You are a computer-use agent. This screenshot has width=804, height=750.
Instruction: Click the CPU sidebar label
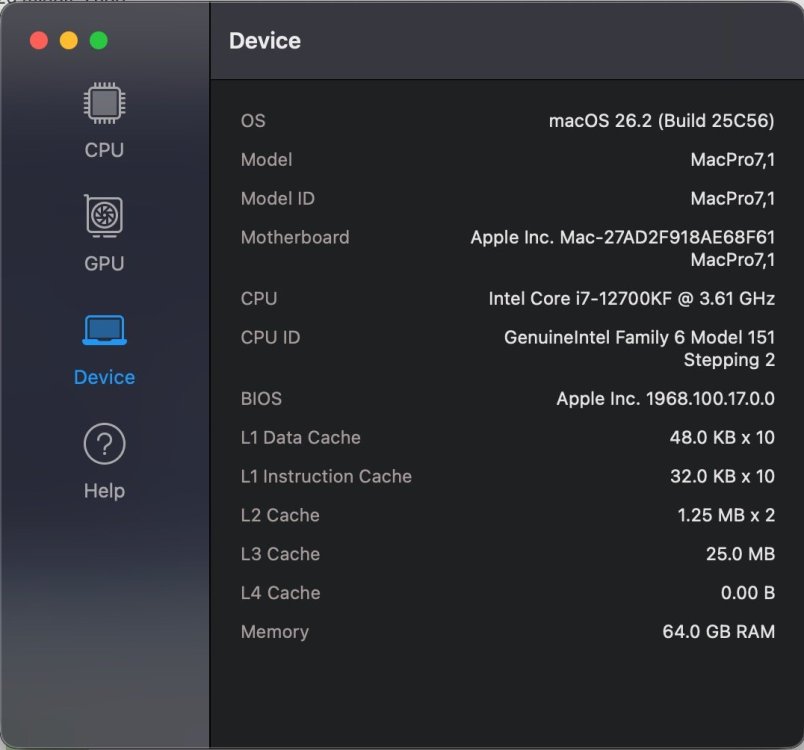pos(104,150)
